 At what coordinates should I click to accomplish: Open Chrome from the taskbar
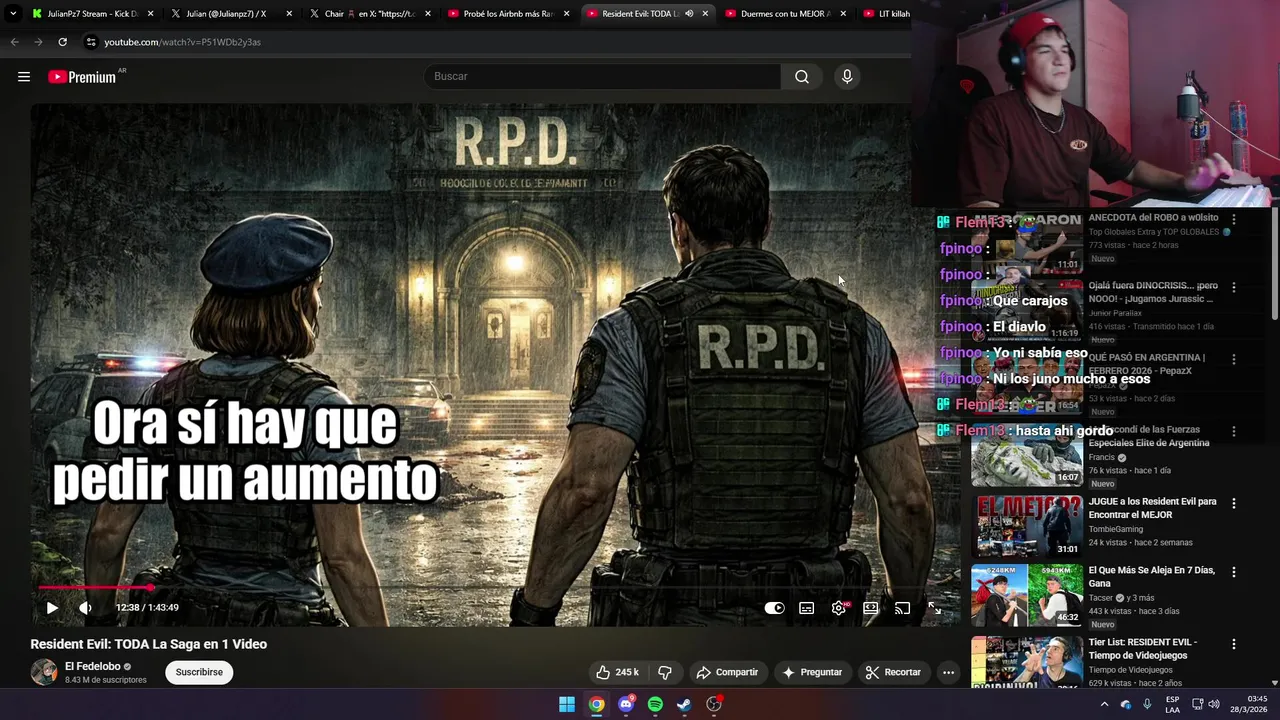click(x=596, y=704)
